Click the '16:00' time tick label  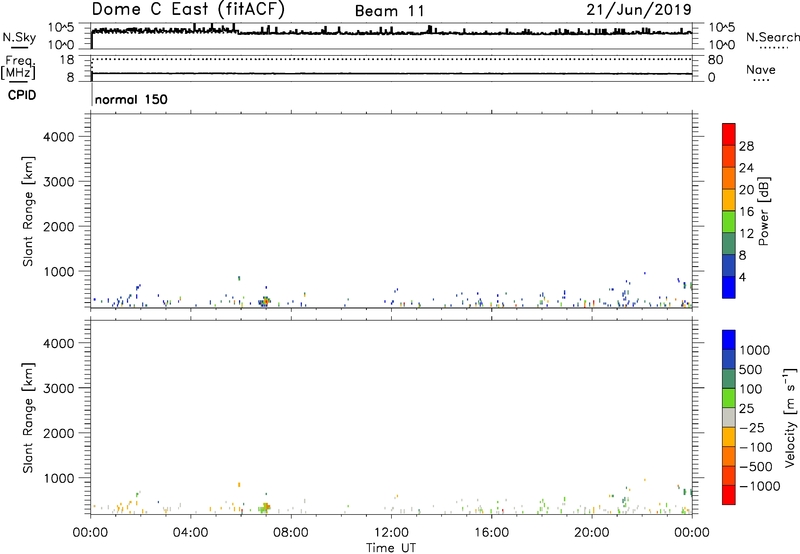491,533
